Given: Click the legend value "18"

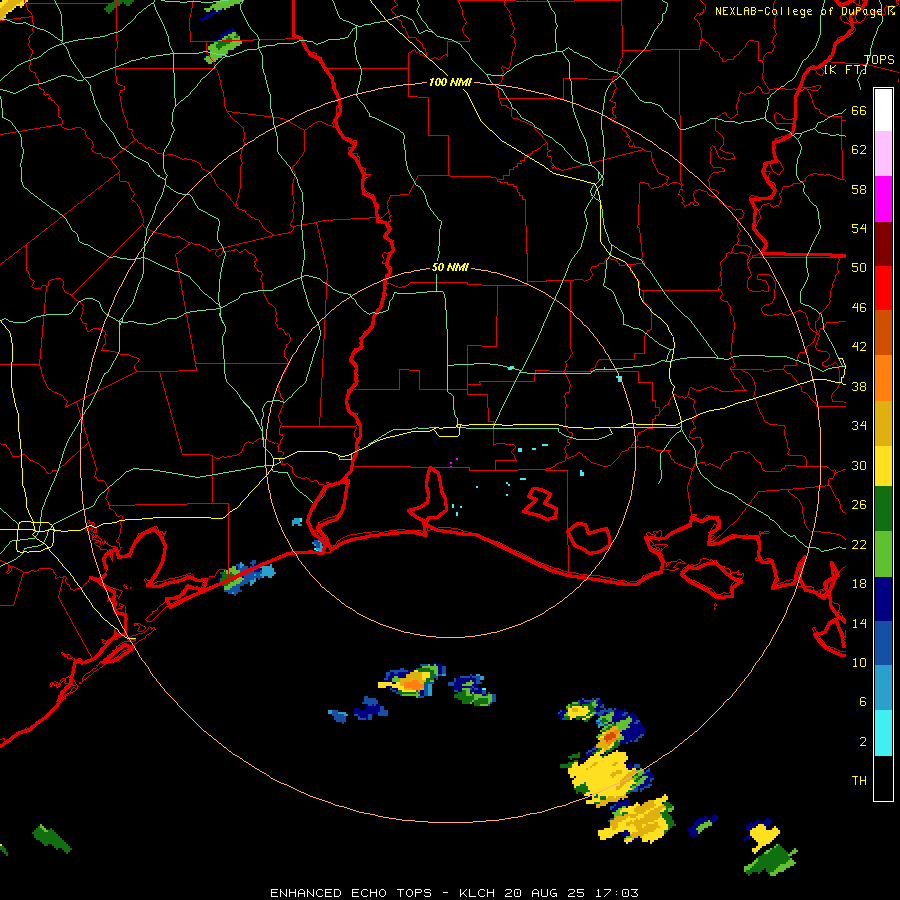Looking at the screenshot, I should (x=859, y=584).
